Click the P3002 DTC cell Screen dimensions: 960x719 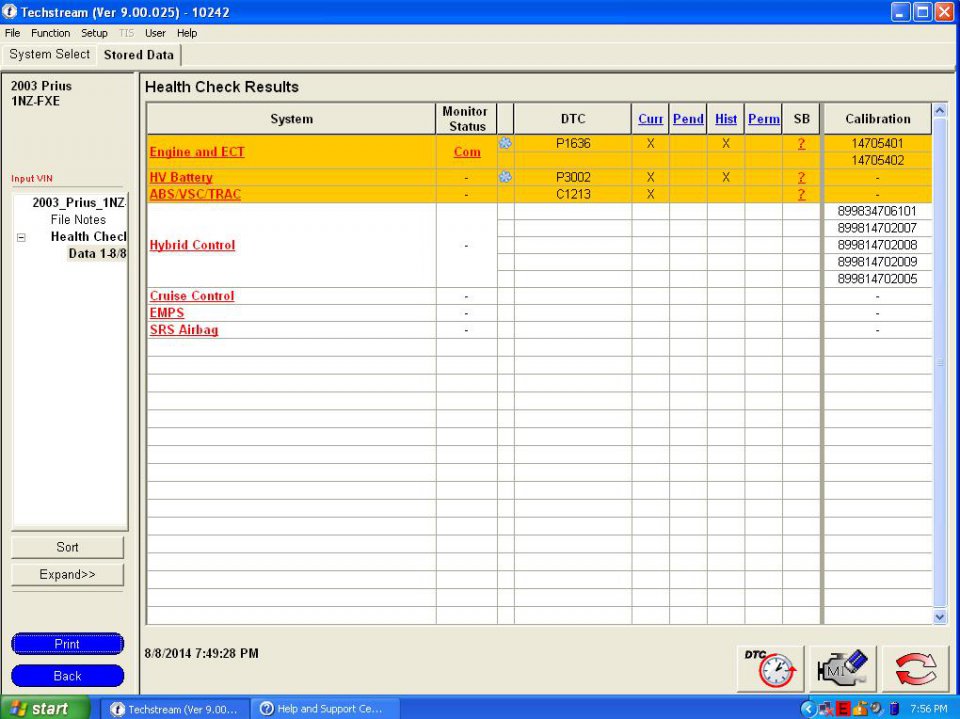(x=573, y=177)
